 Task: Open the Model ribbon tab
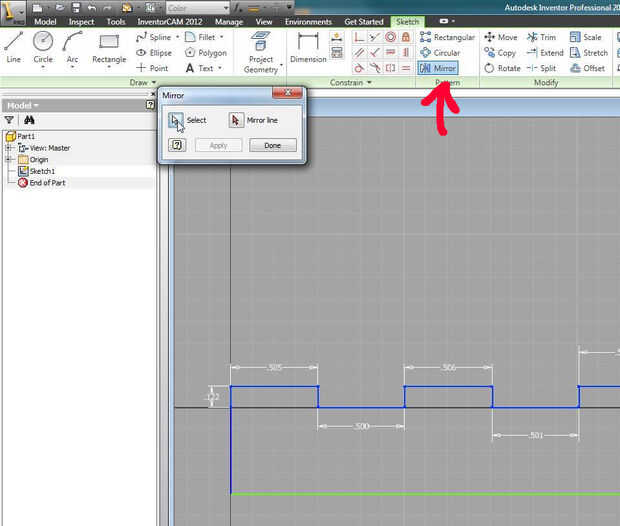45,22
